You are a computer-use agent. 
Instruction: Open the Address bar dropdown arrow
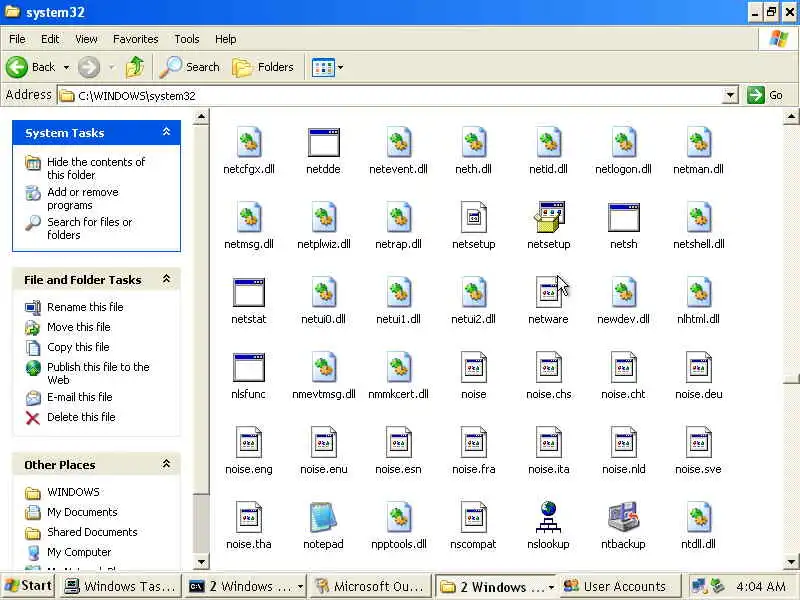[731, 95]
